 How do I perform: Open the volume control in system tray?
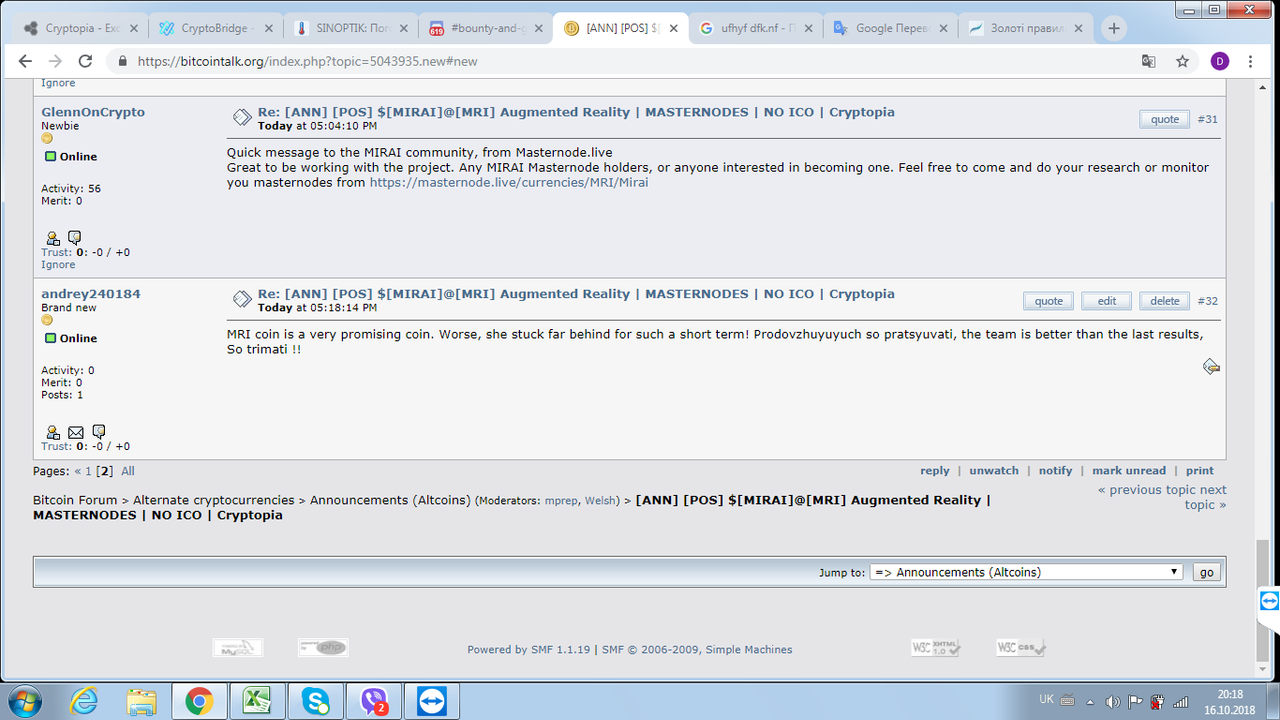tap(1113, 701)
